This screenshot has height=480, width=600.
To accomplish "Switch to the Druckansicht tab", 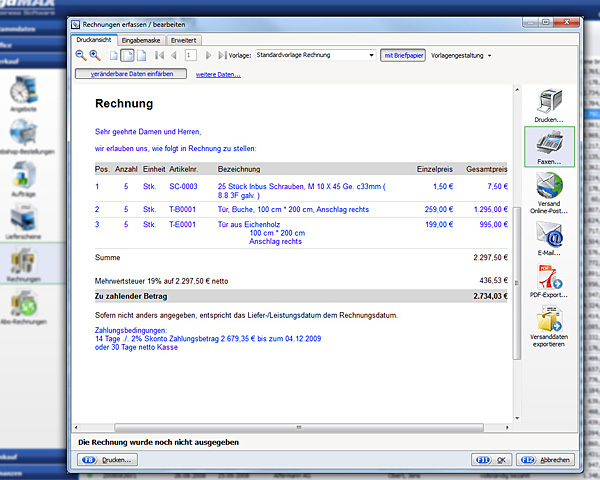I will 94,40.
